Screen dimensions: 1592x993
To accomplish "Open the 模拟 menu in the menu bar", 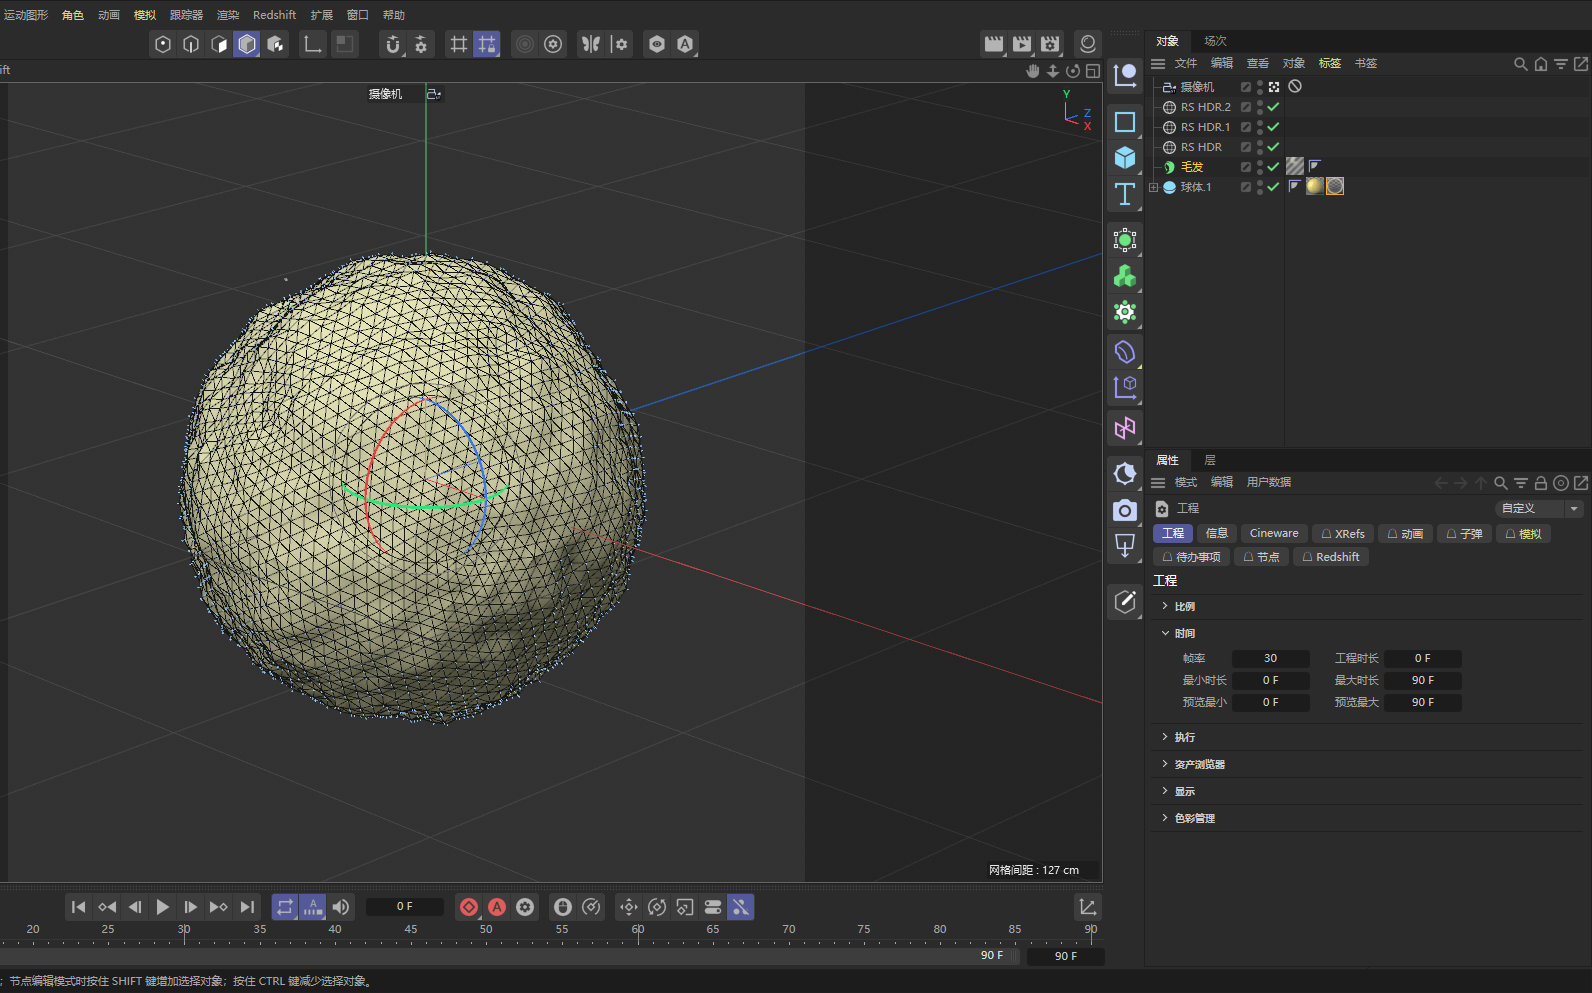I will click(145, 15).
